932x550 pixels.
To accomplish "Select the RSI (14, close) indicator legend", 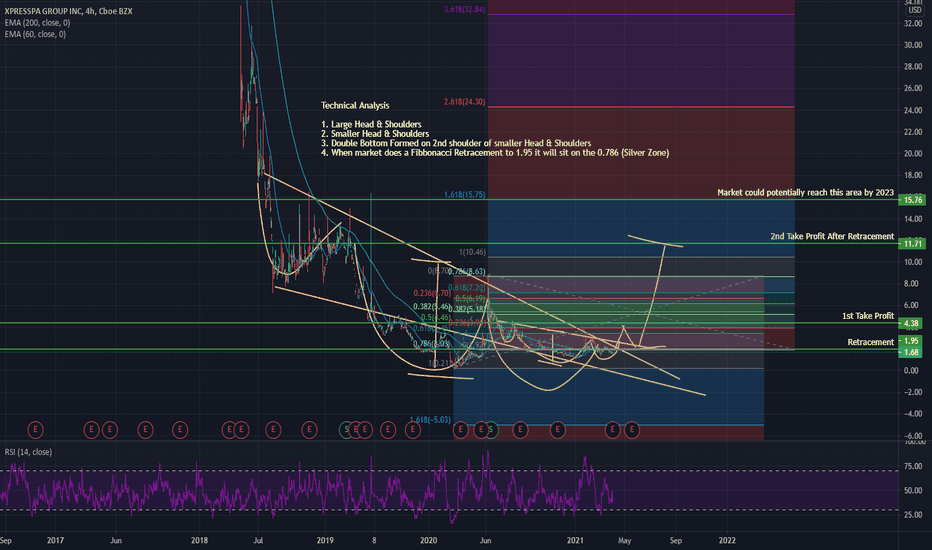I will (x=28, y=452).
